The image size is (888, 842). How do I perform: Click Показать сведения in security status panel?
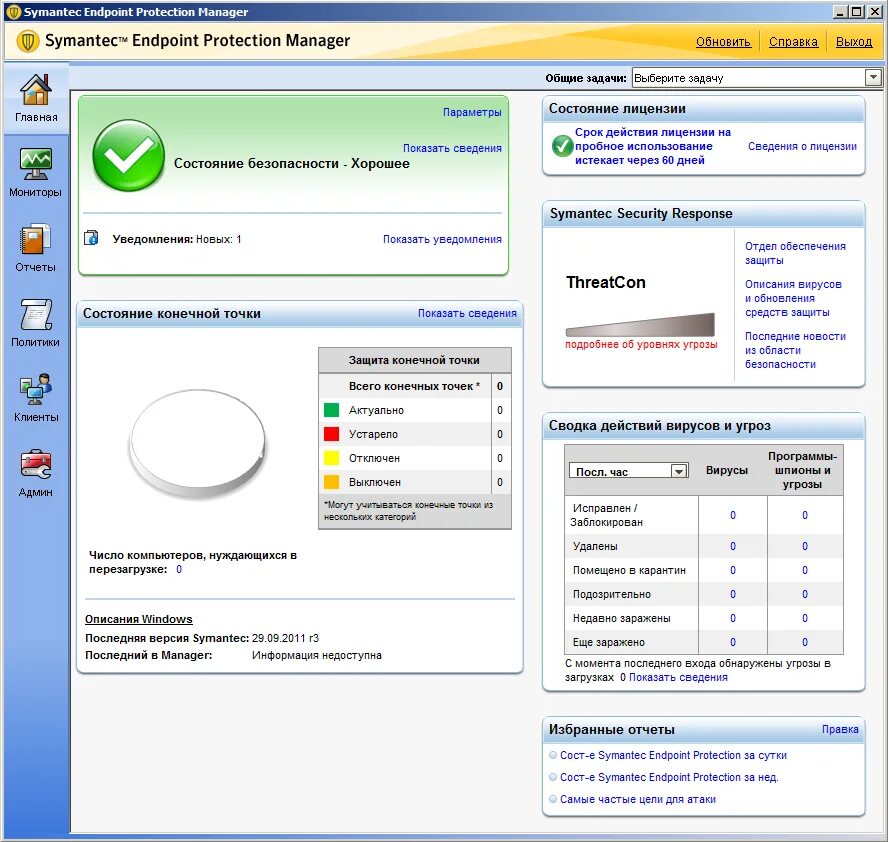click(x=452, y=148)
